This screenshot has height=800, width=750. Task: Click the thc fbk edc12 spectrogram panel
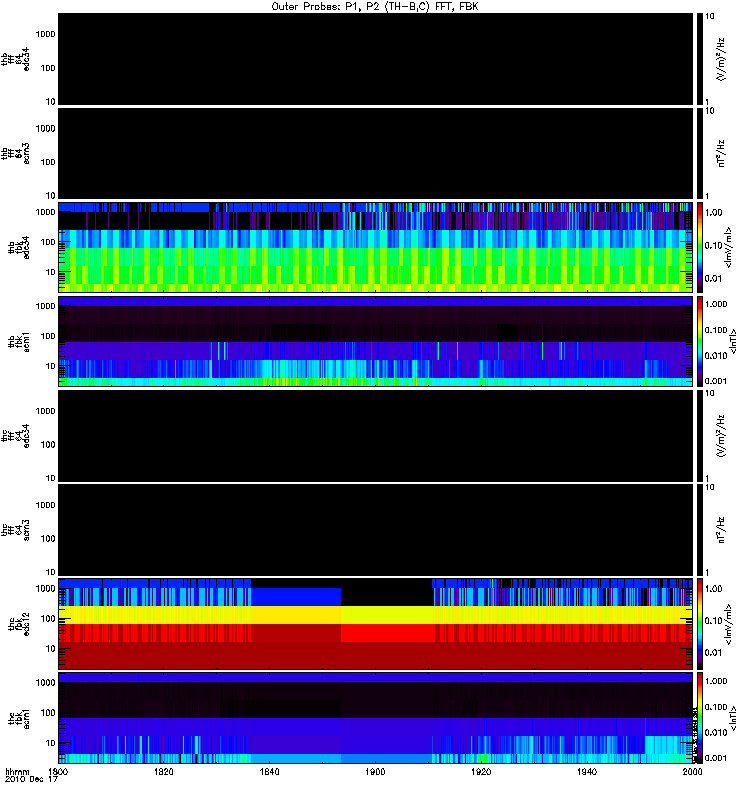376,623
